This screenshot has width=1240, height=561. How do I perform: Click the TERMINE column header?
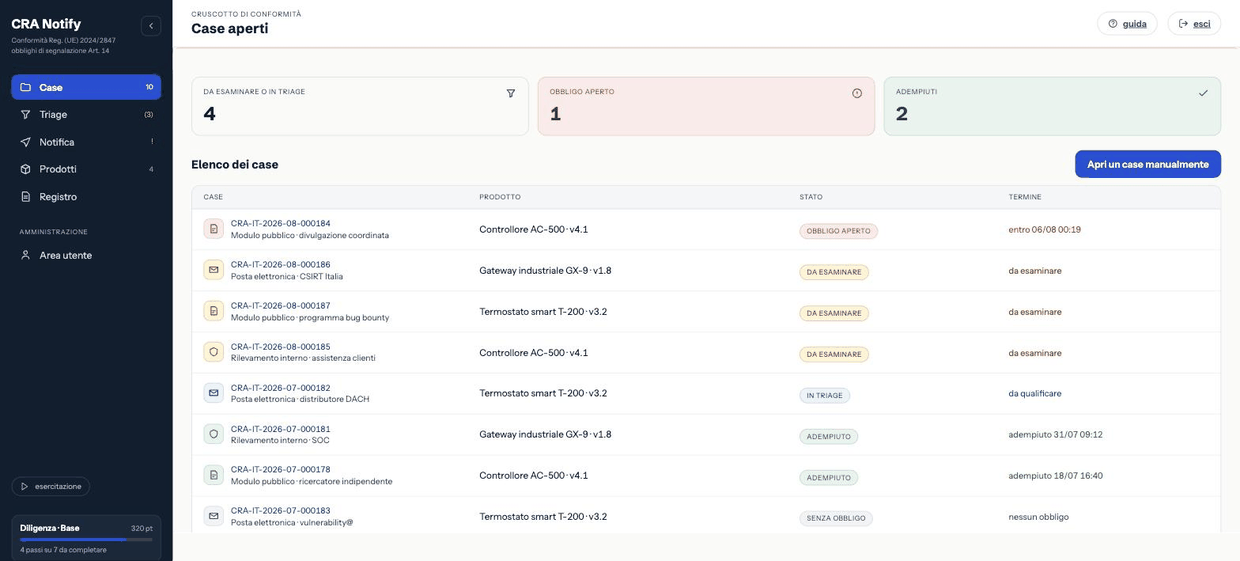click(1025, 197)
